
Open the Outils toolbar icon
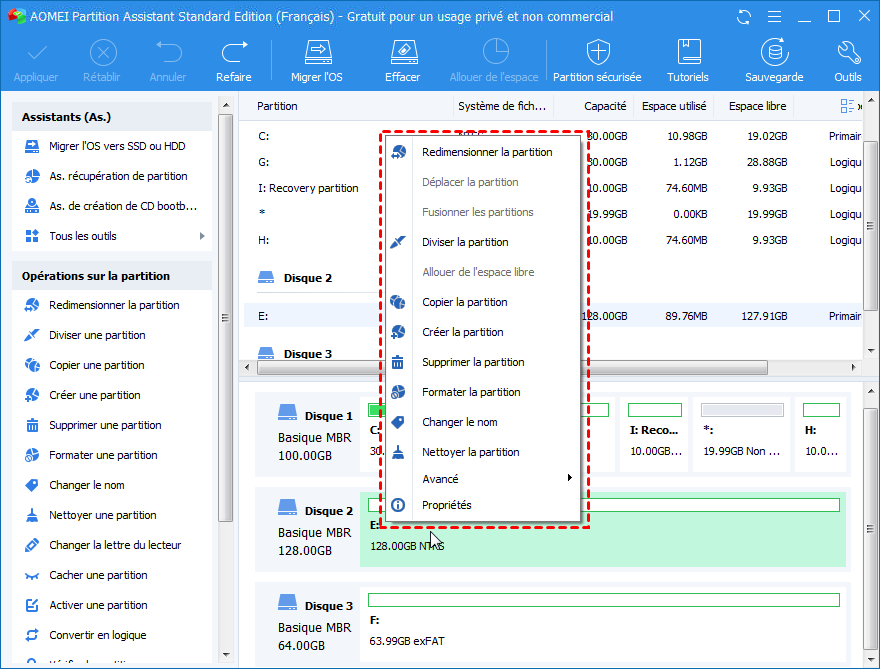coord(847,61)
